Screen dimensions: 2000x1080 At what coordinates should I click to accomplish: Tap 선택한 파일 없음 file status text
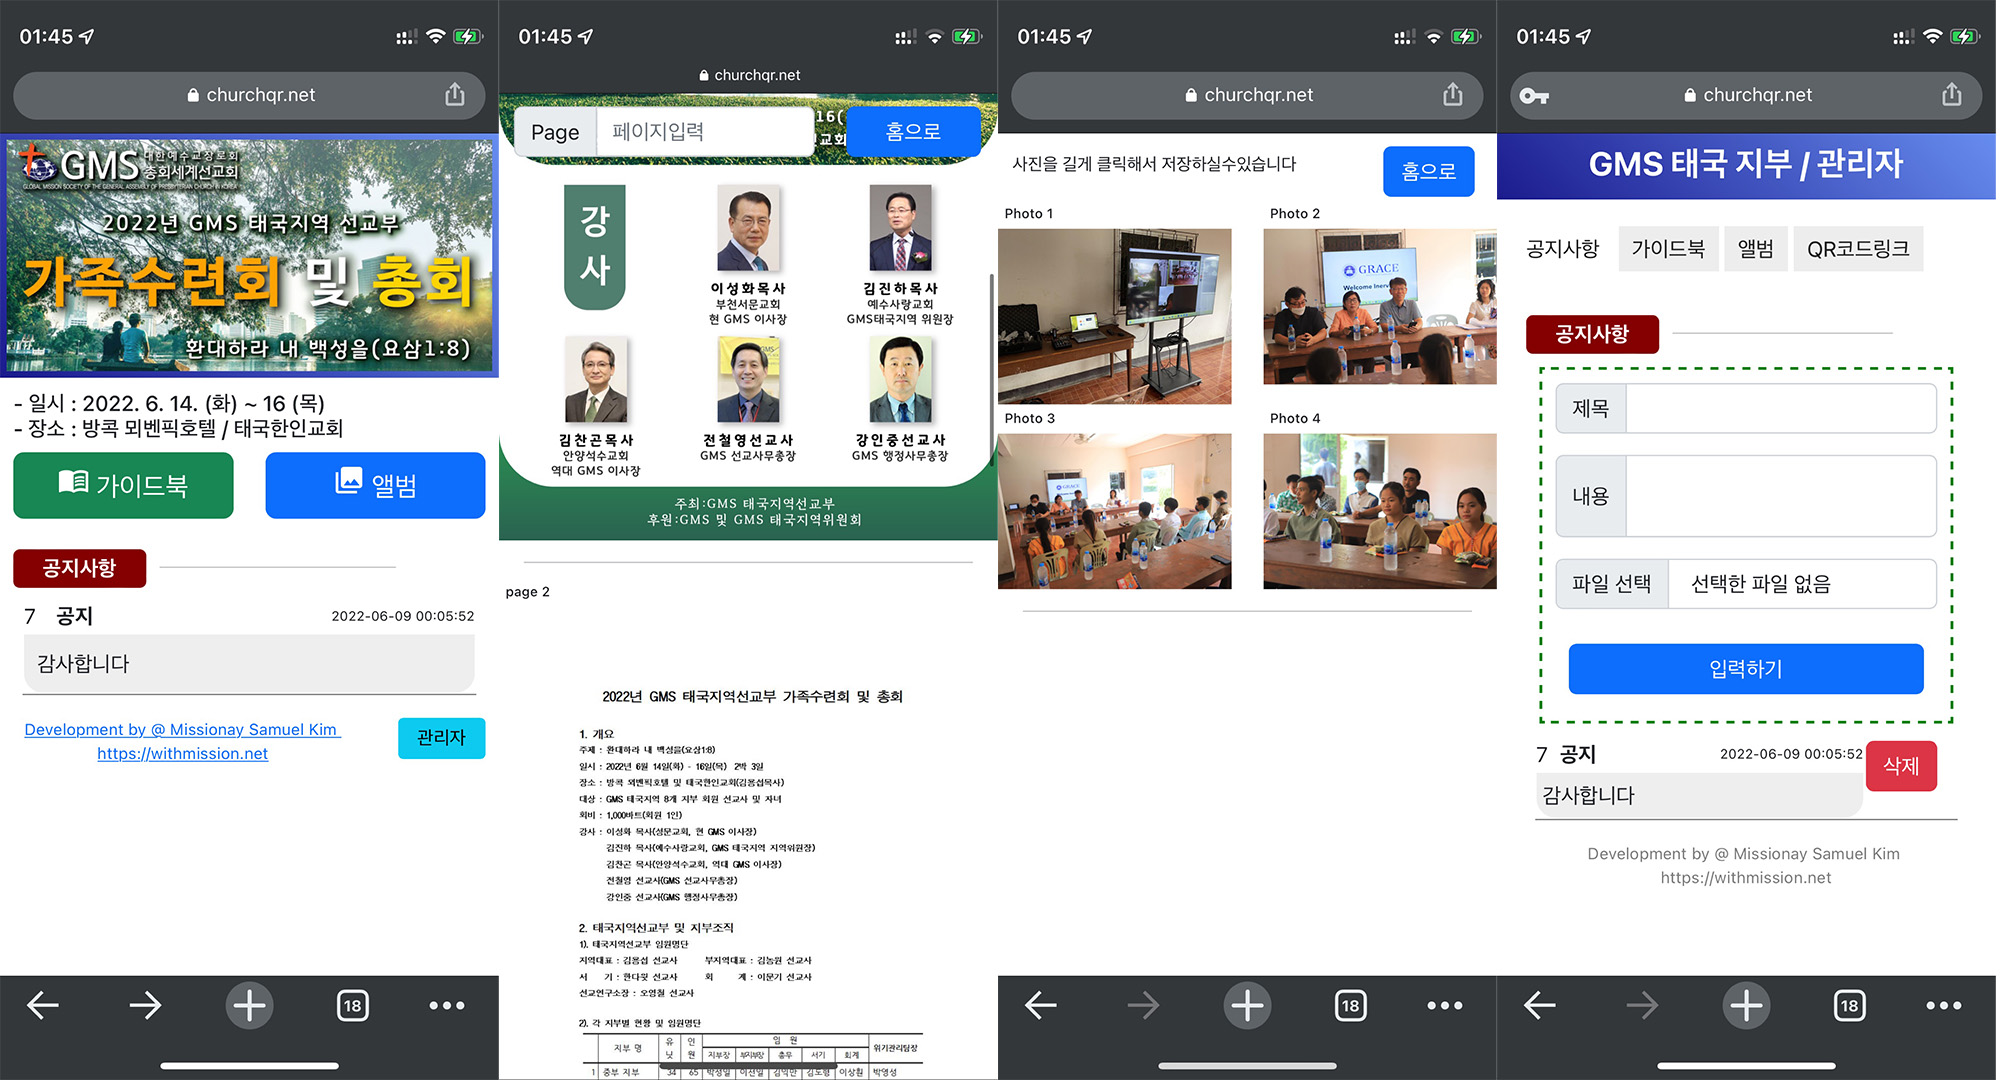pos(1760,584)
